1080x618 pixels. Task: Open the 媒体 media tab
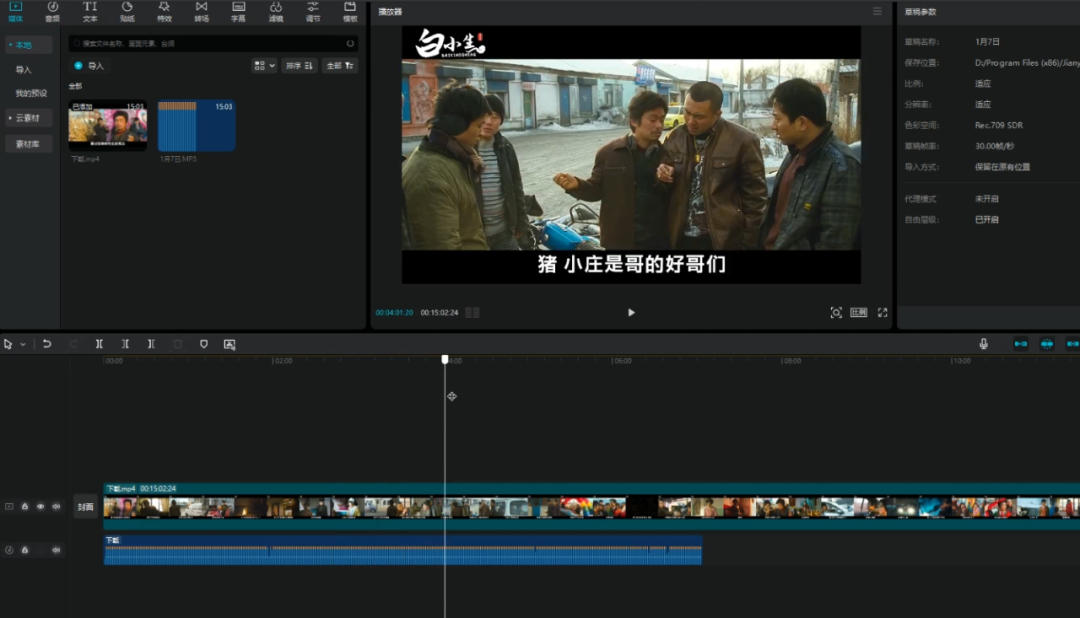tap(15, 12)
